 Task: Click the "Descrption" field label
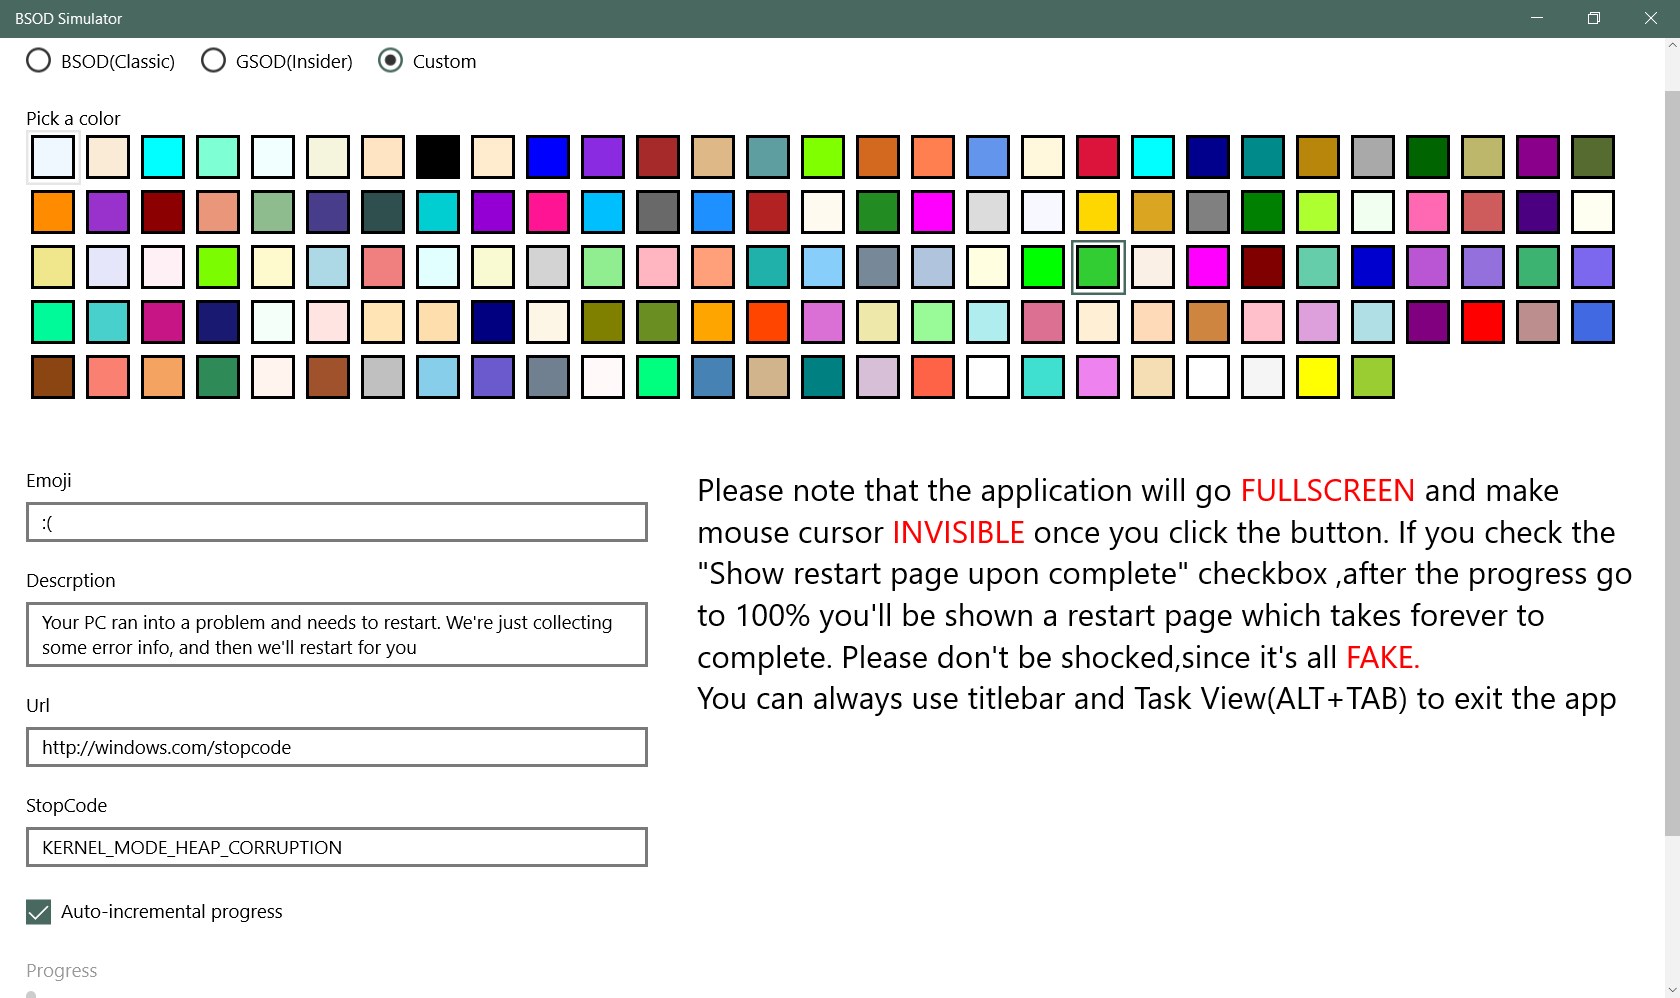point(71,580)
